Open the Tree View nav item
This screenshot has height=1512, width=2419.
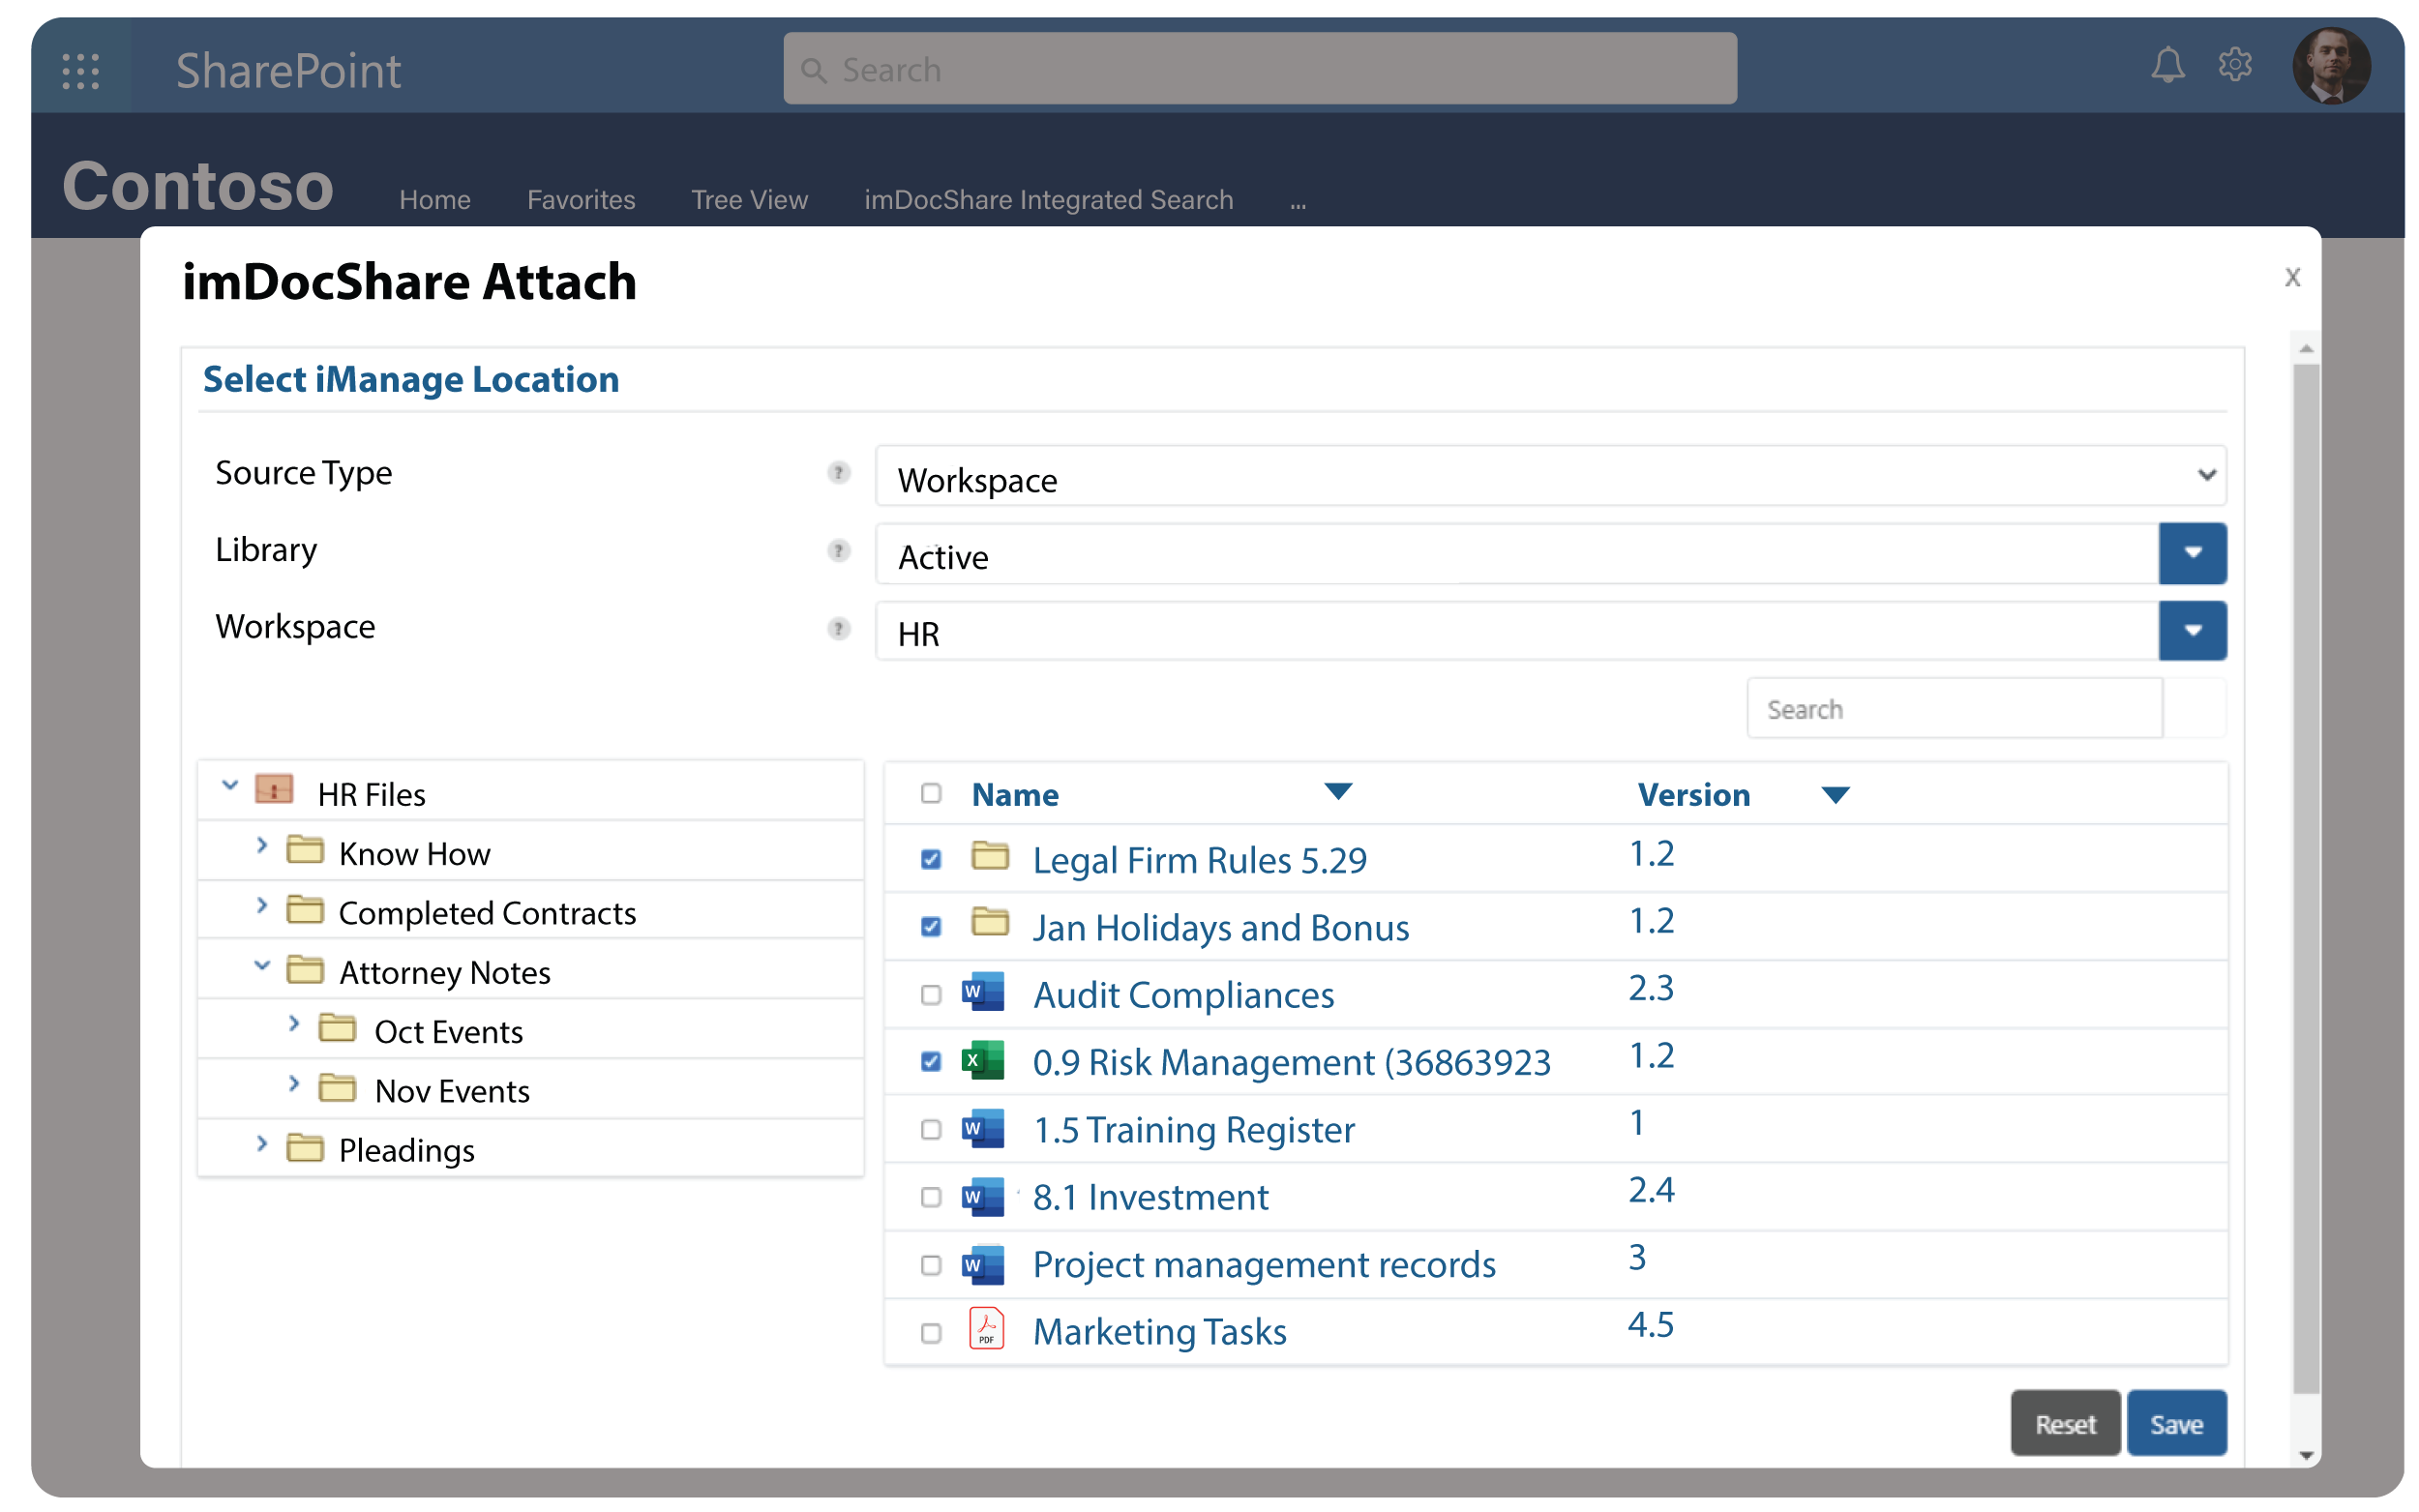[x=749, y=200]
